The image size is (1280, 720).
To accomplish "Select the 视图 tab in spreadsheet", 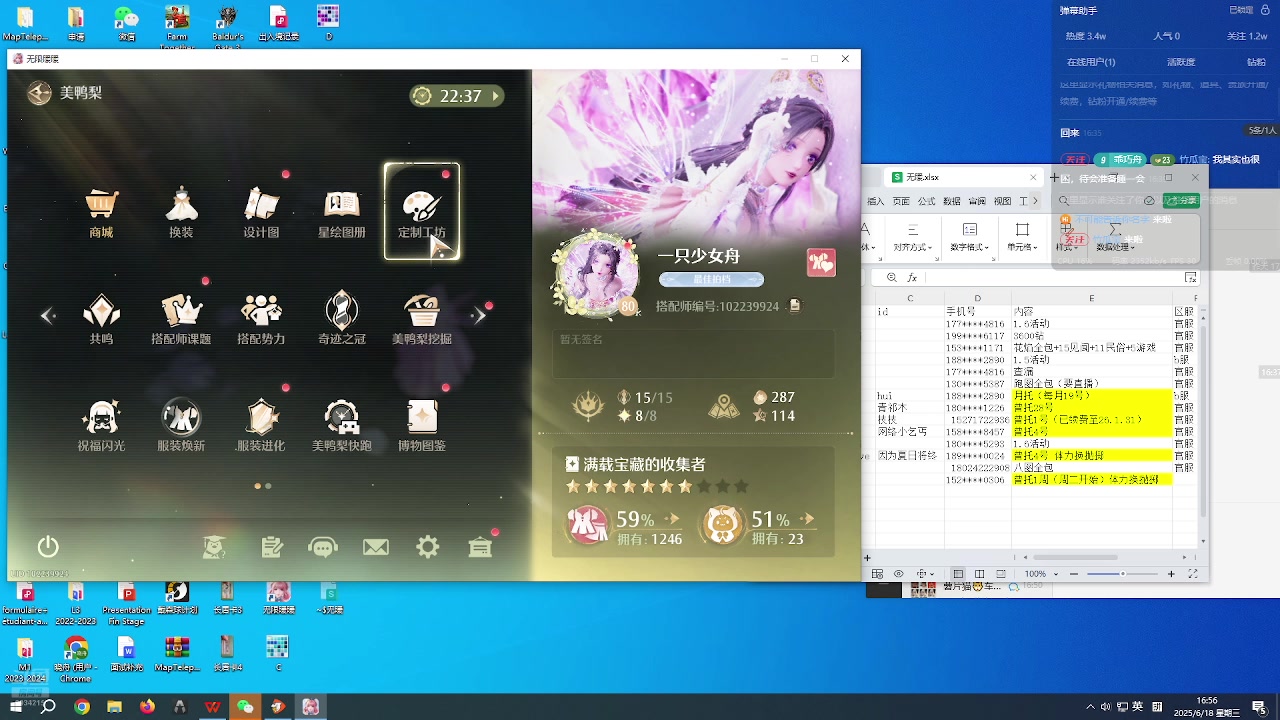I will 1002,201.
